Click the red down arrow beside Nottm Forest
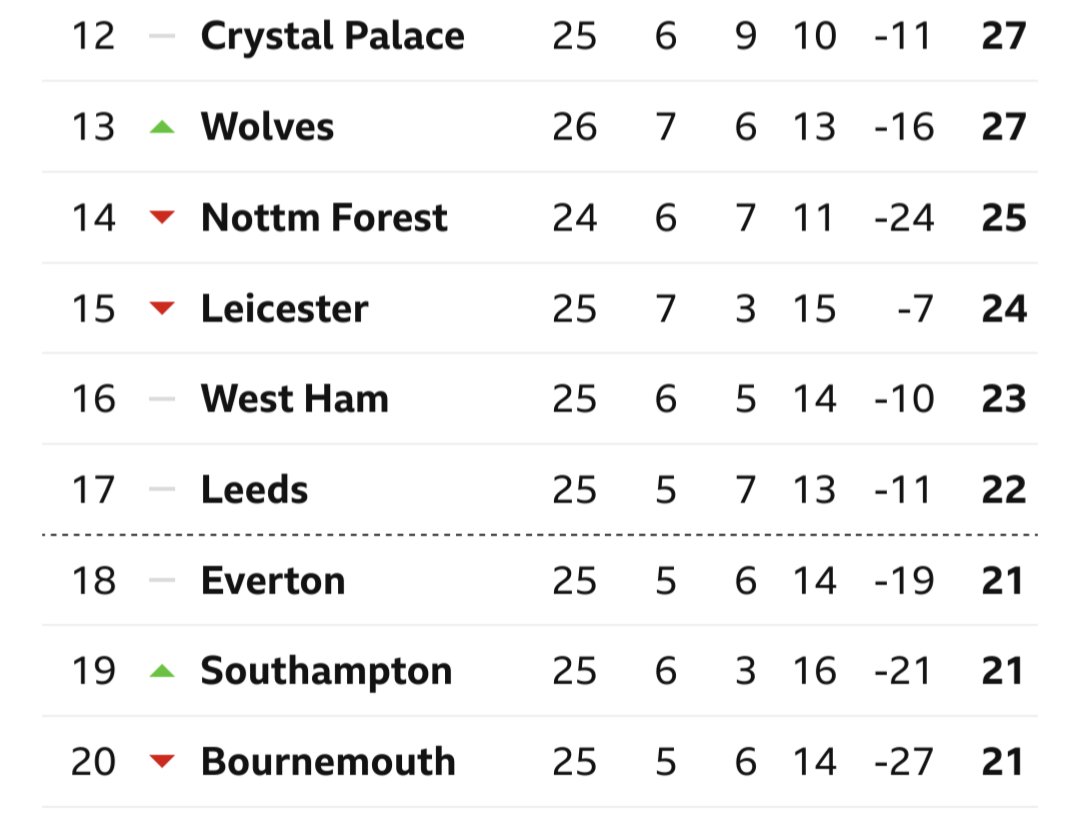The height and width of the screenshot is (821, 1080). pos(162,218)
